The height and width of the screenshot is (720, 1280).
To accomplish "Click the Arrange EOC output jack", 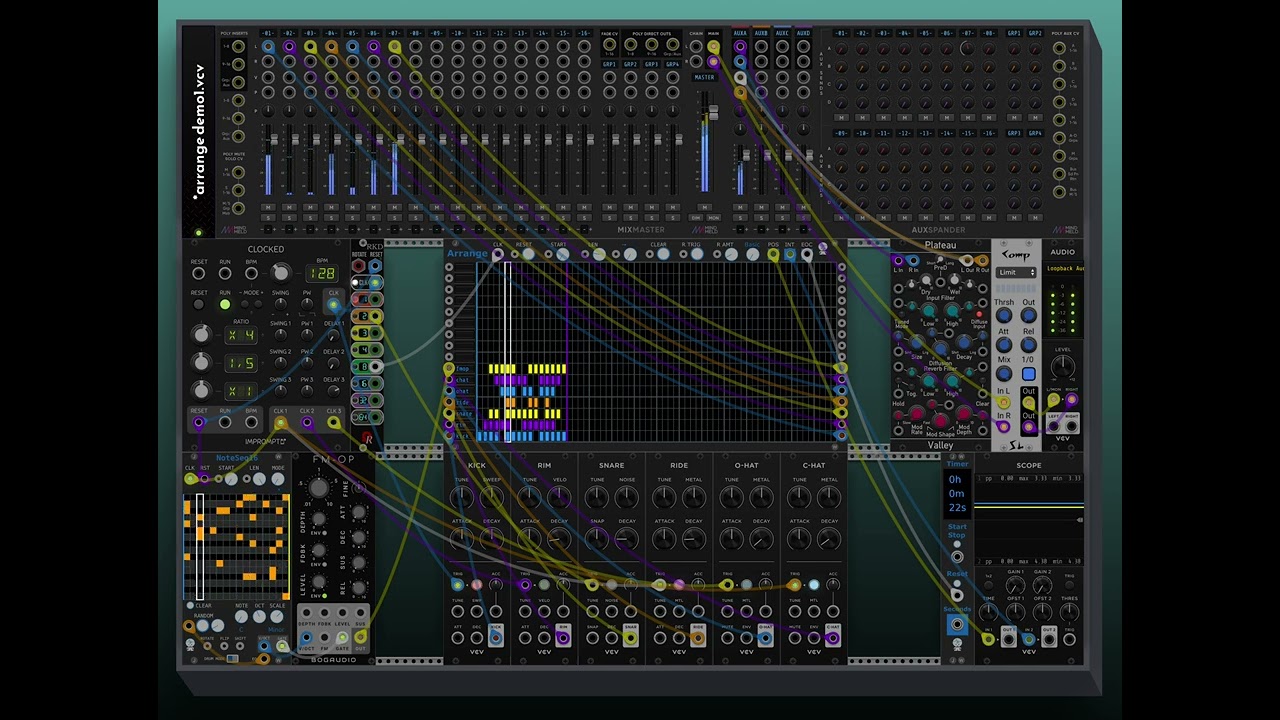I will click(807, 256).
